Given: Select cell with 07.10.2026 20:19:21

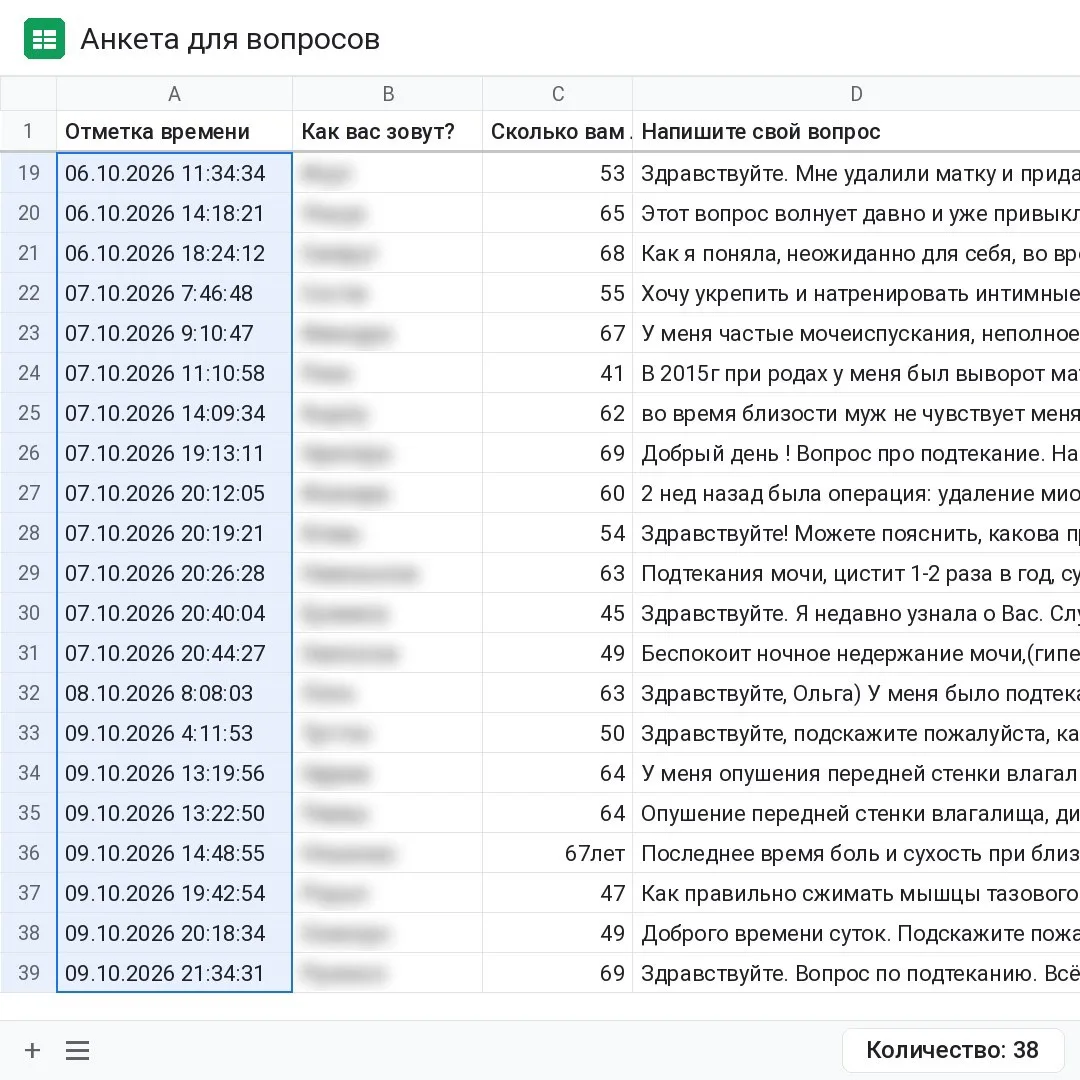Looking at the screenshot, I should [x=174, y=532].
